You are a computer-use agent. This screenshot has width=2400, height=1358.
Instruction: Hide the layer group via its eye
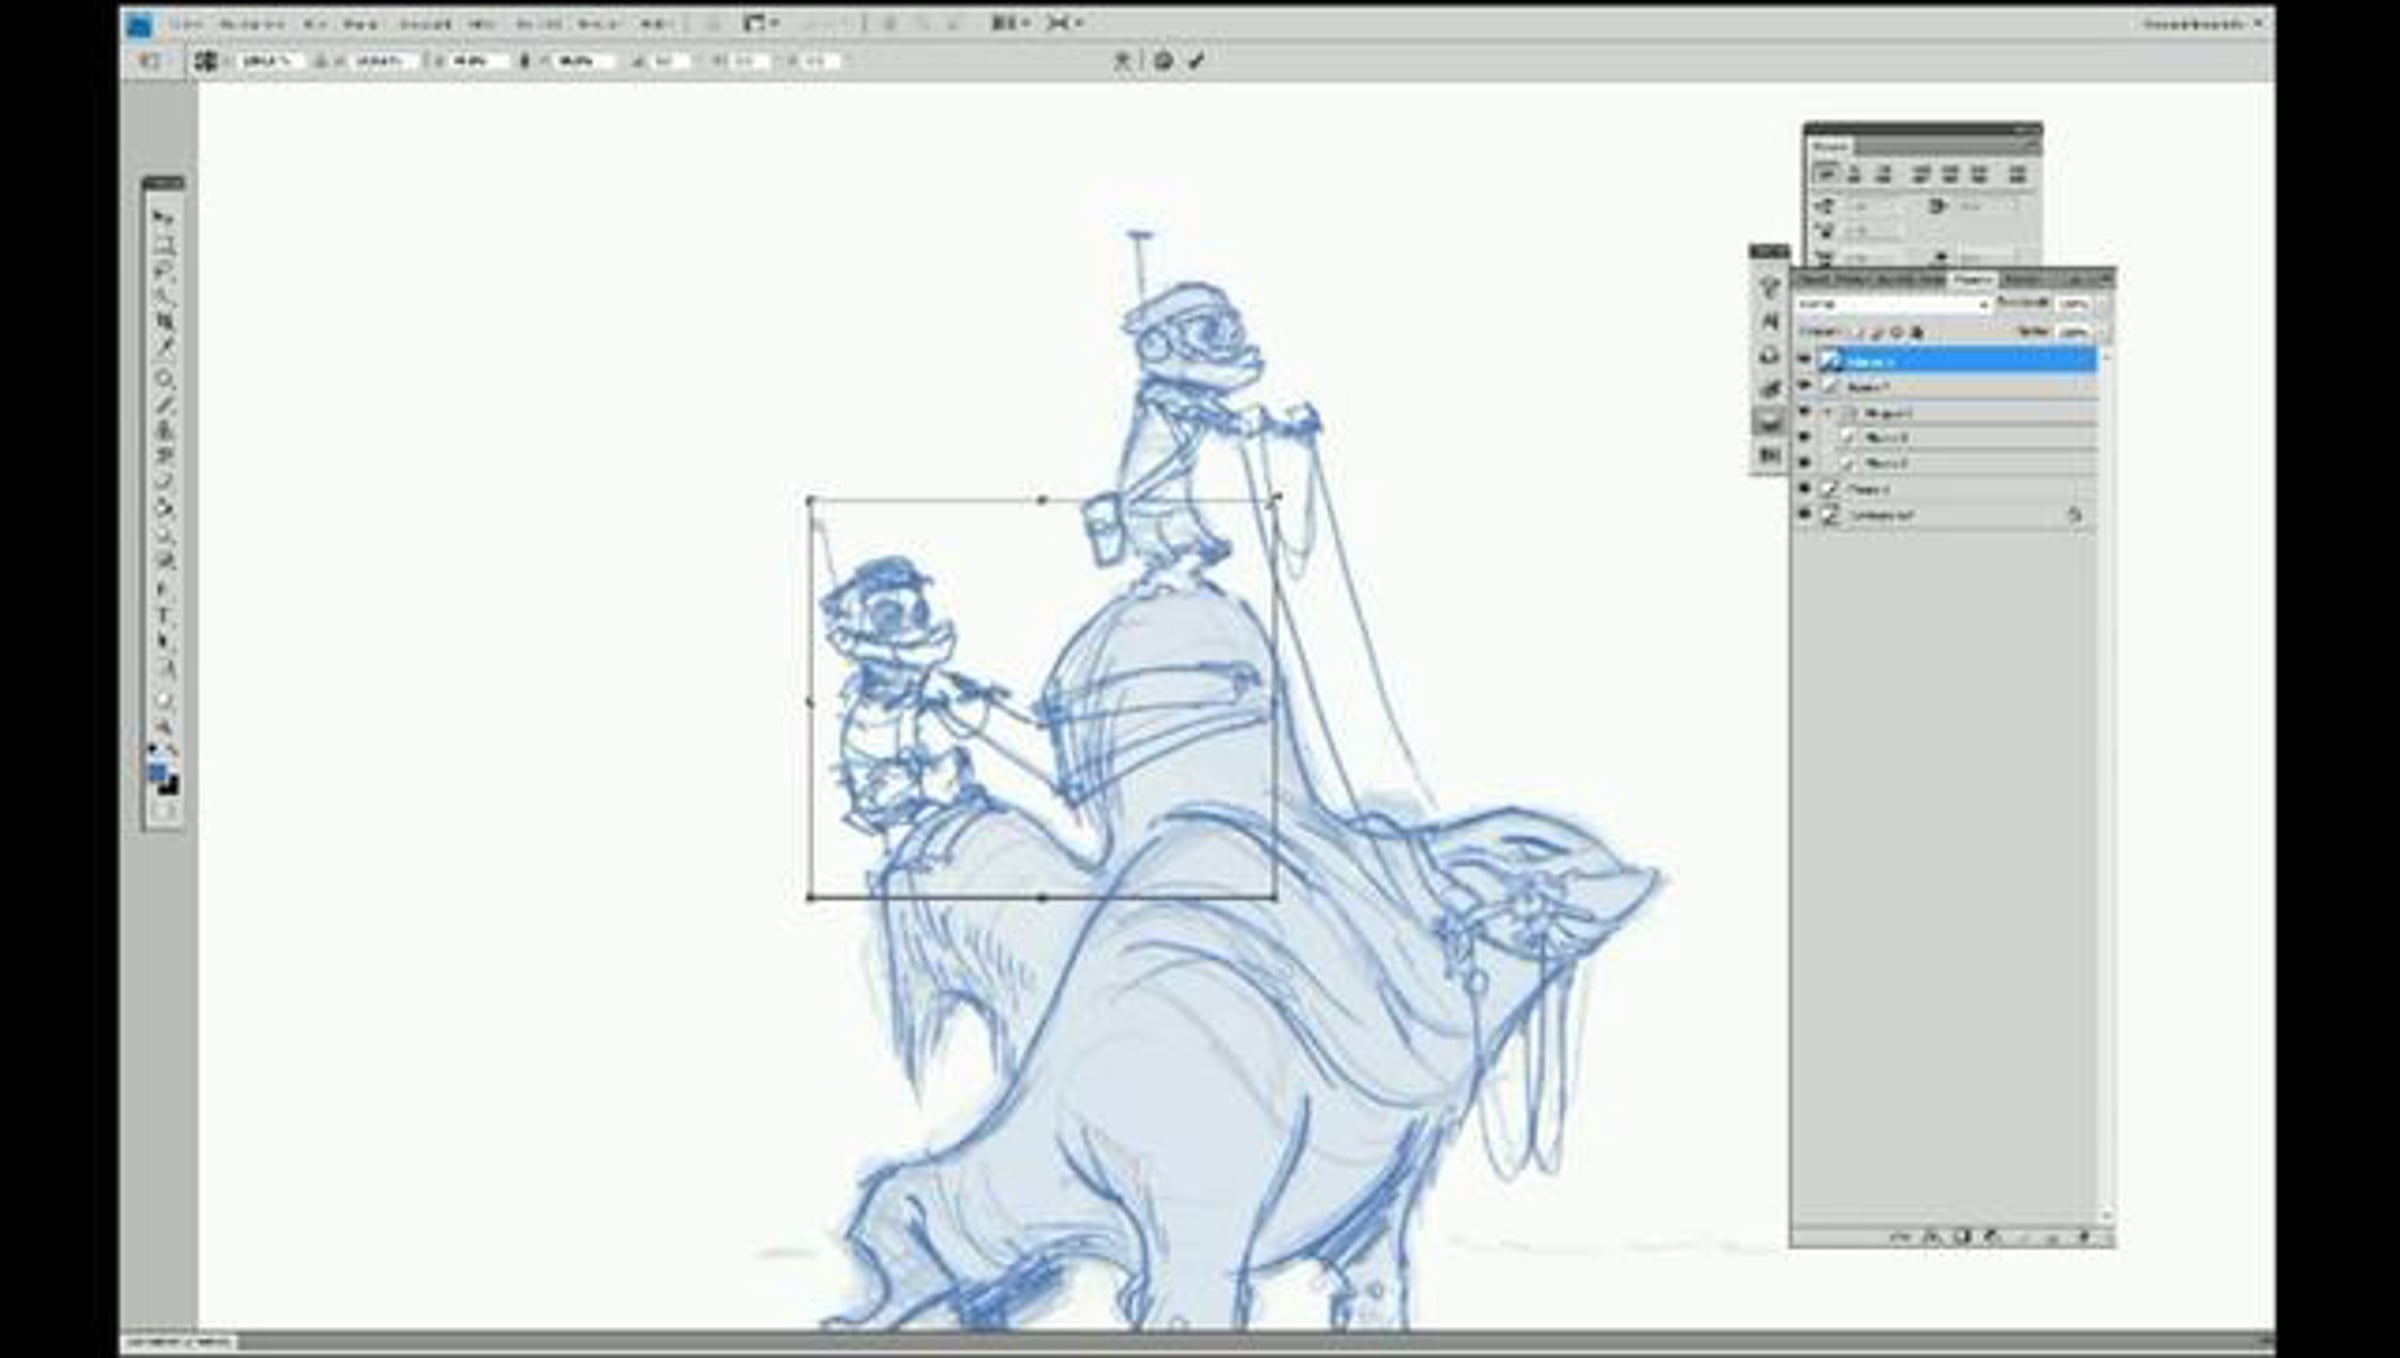(x=1805, y=411)
